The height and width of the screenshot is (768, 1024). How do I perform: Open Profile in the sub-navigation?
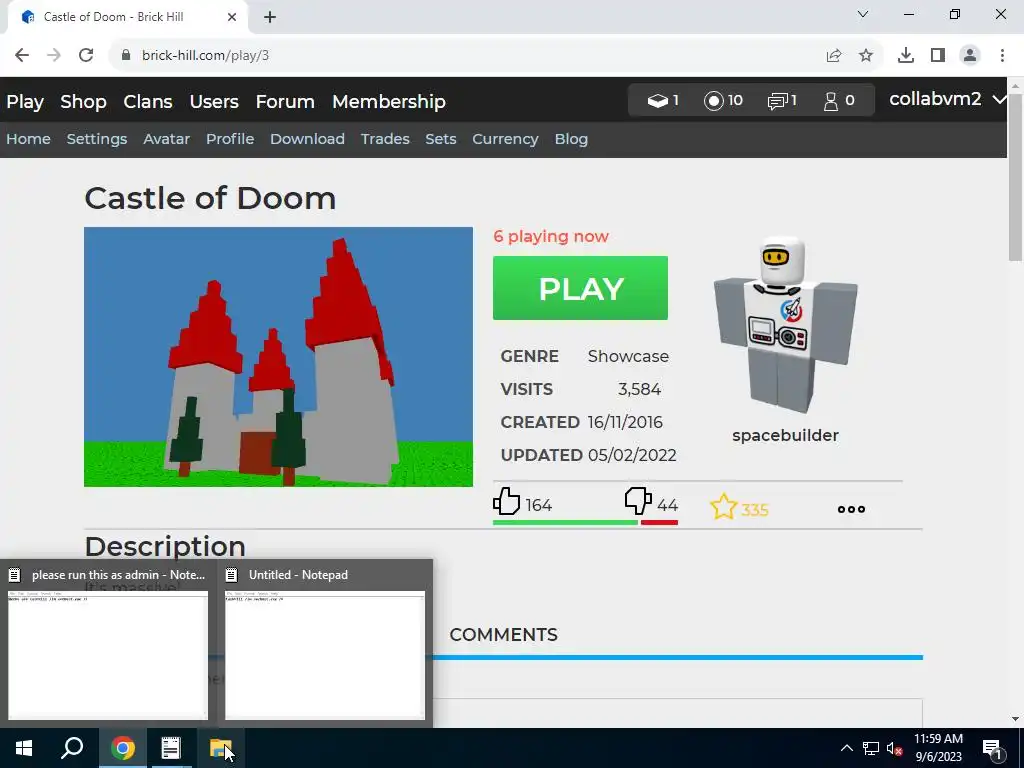230,139
